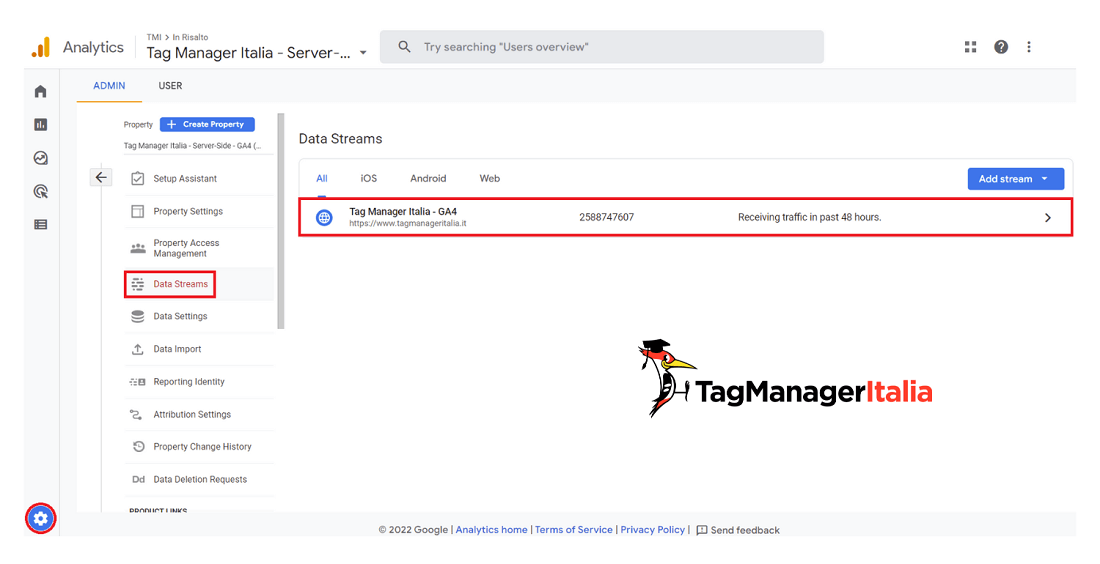Screen dimensions: 1100x564
Task: Click the Data Settings database icon
Action: pos(138,316)
